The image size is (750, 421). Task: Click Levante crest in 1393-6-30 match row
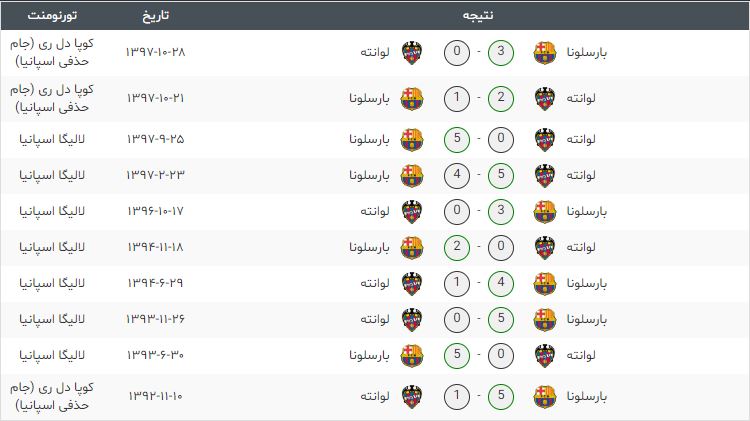545,355
